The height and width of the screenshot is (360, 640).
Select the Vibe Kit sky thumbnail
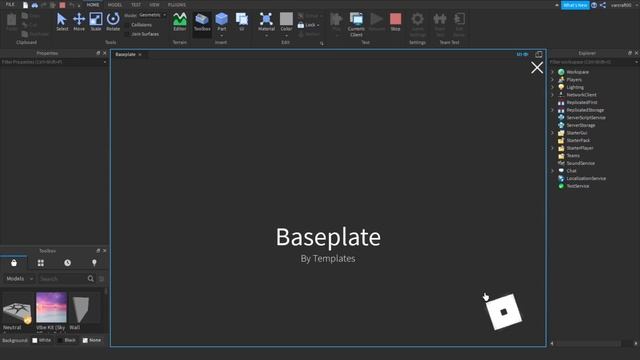click(x=51, y=307)
